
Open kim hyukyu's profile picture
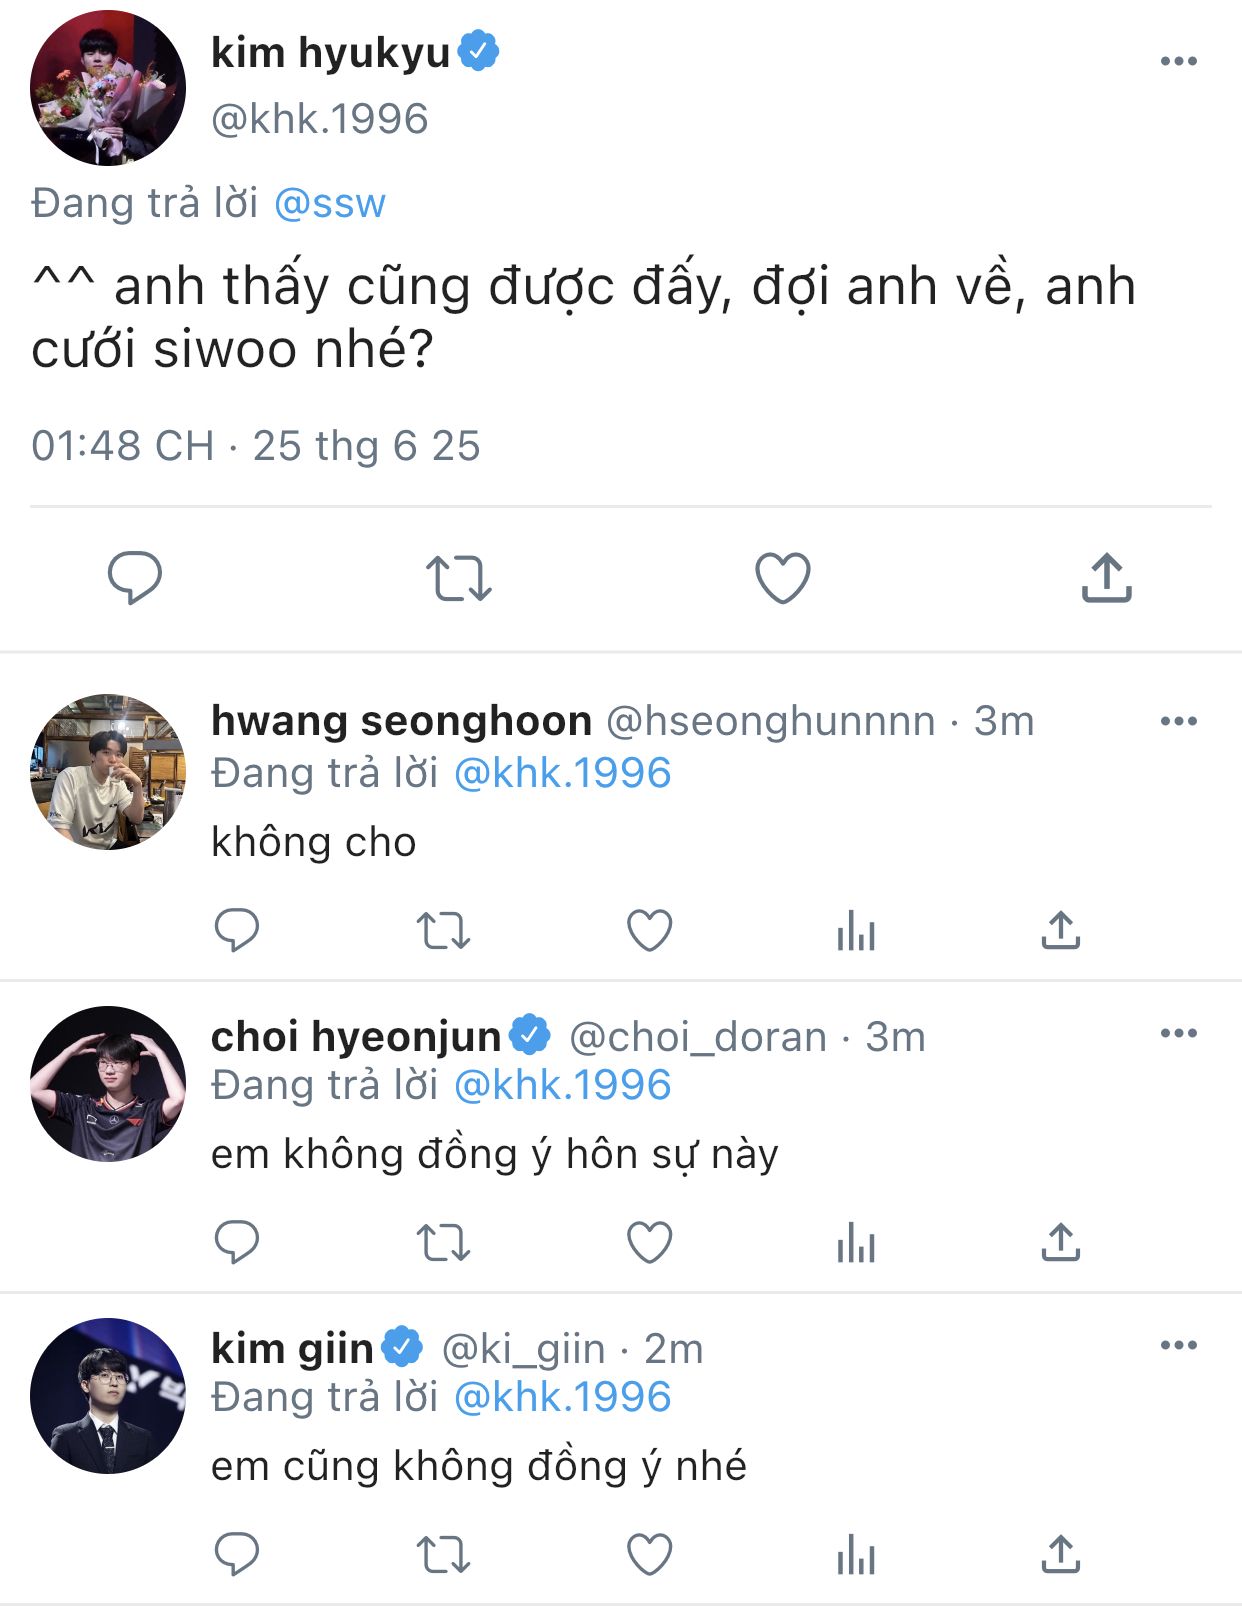click(x=108, y=88)
